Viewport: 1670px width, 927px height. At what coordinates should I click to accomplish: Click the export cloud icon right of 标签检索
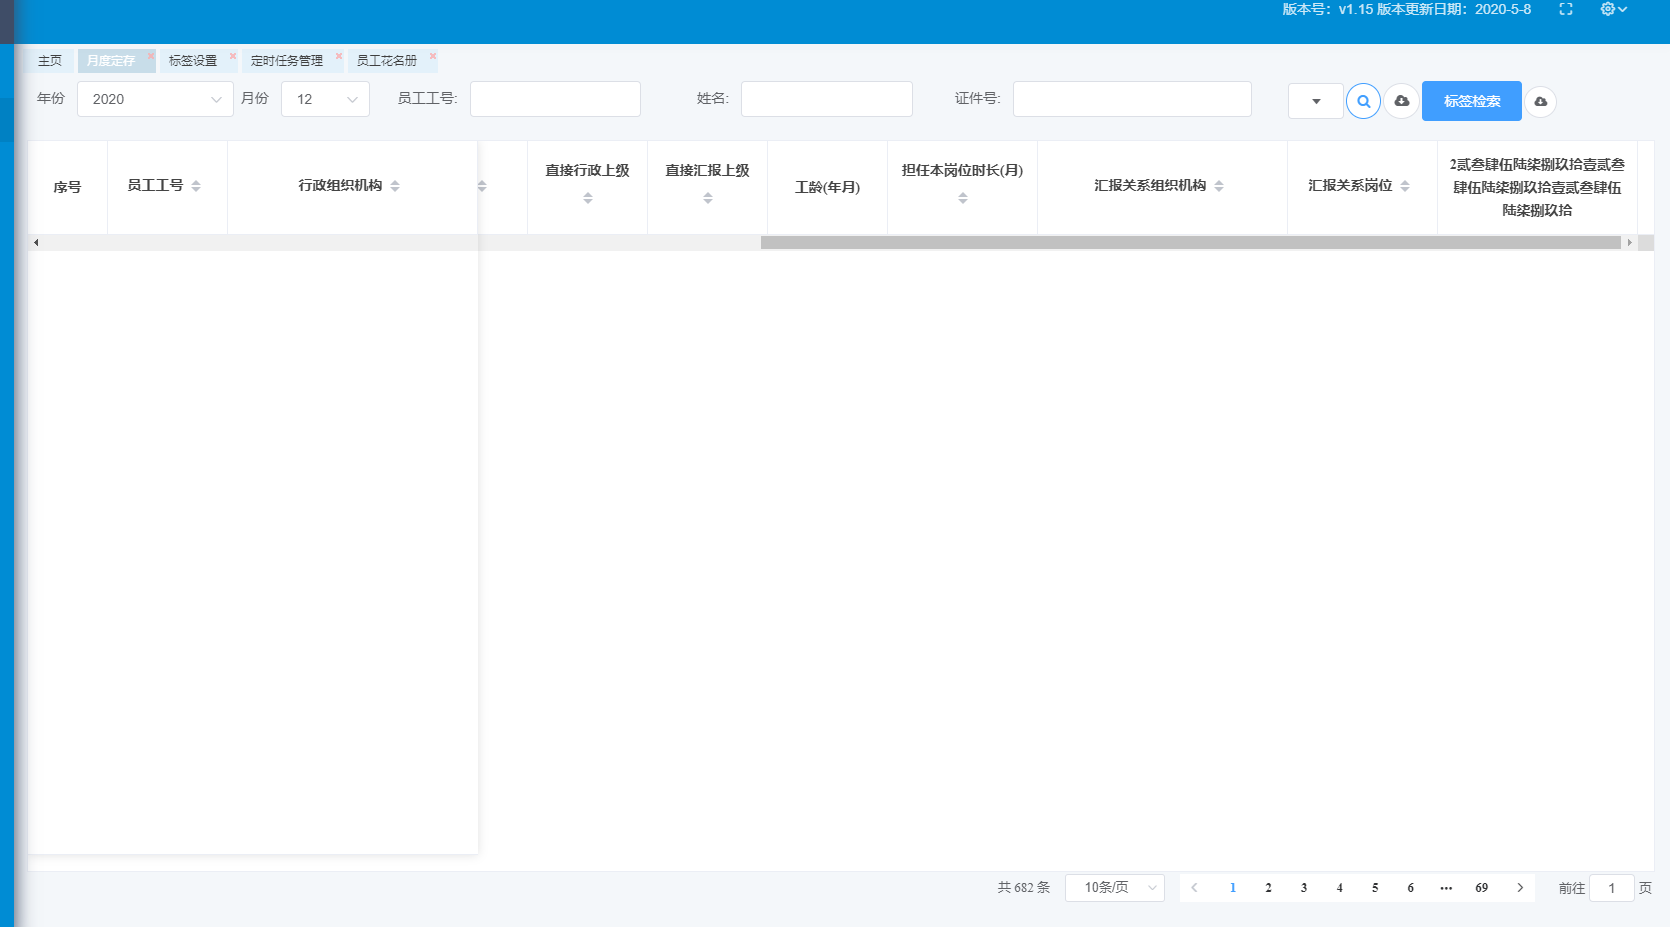pos(1541,101)
